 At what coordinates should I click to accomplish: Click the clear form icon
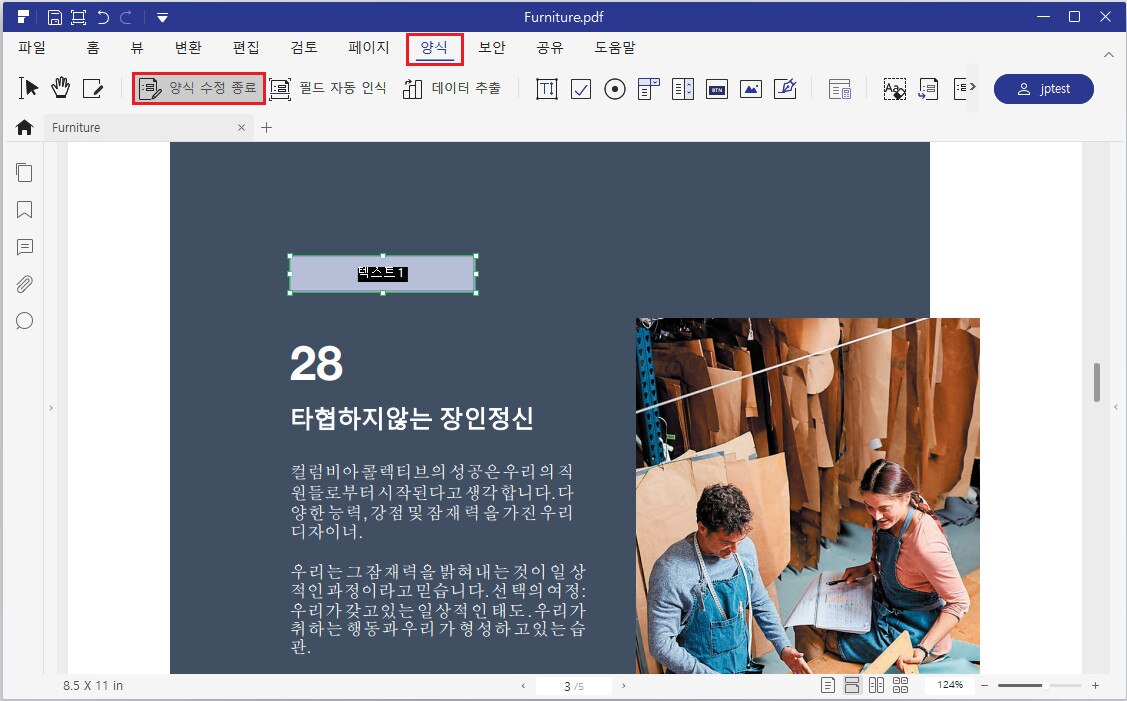(x=894, y=89)
